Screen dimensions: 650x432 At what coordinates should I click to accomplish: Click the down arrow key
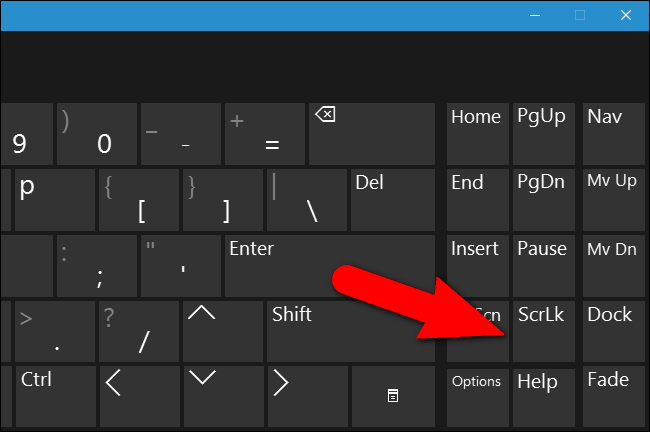coord(224,396)
